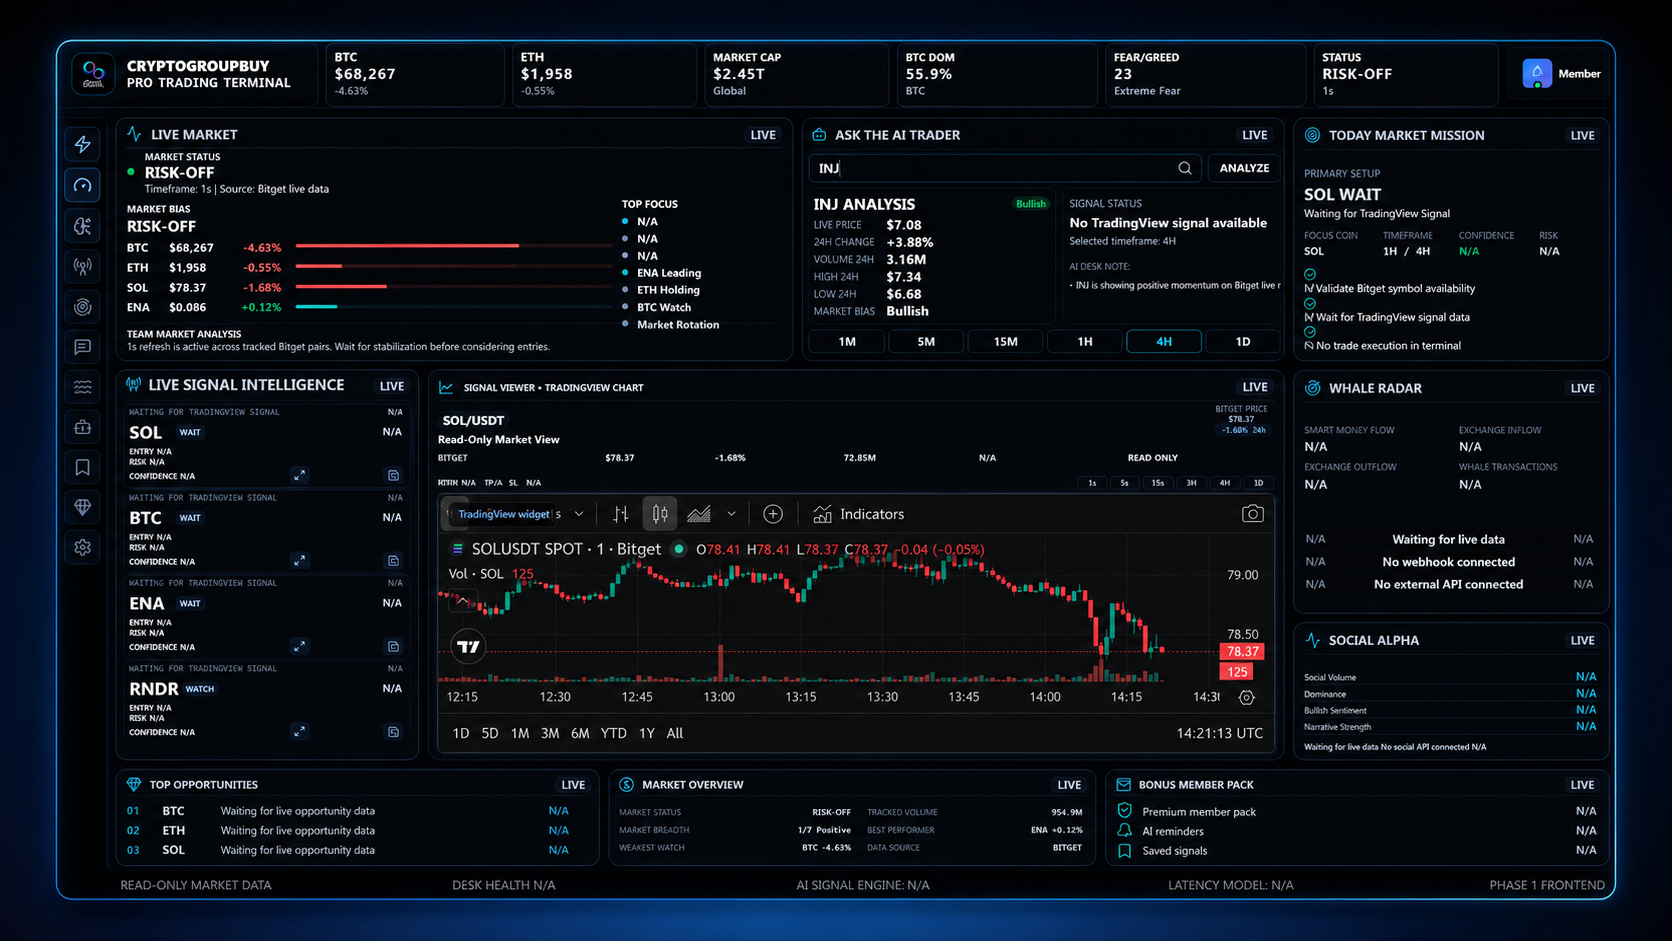Click the ENA green change bar
The height and width of the screenshot is (941, 1672).
pyautogui.click(x=316, y=307)
